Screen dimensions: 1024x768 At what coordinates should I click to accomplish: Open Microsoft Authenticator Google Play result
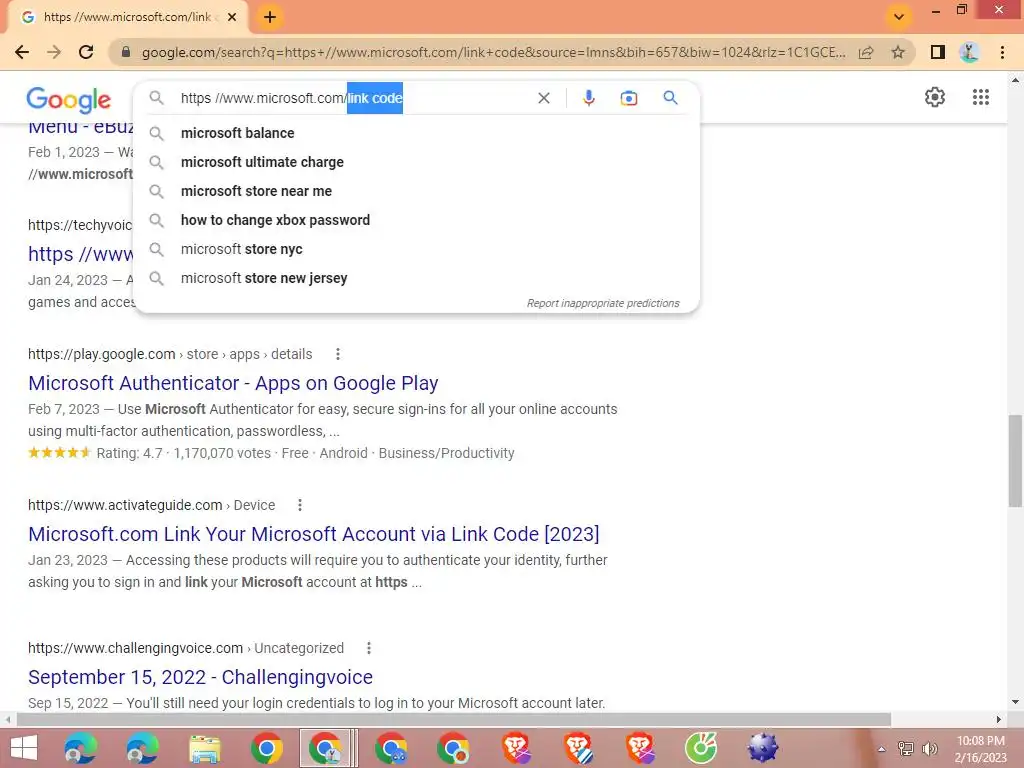coord(233,383)
